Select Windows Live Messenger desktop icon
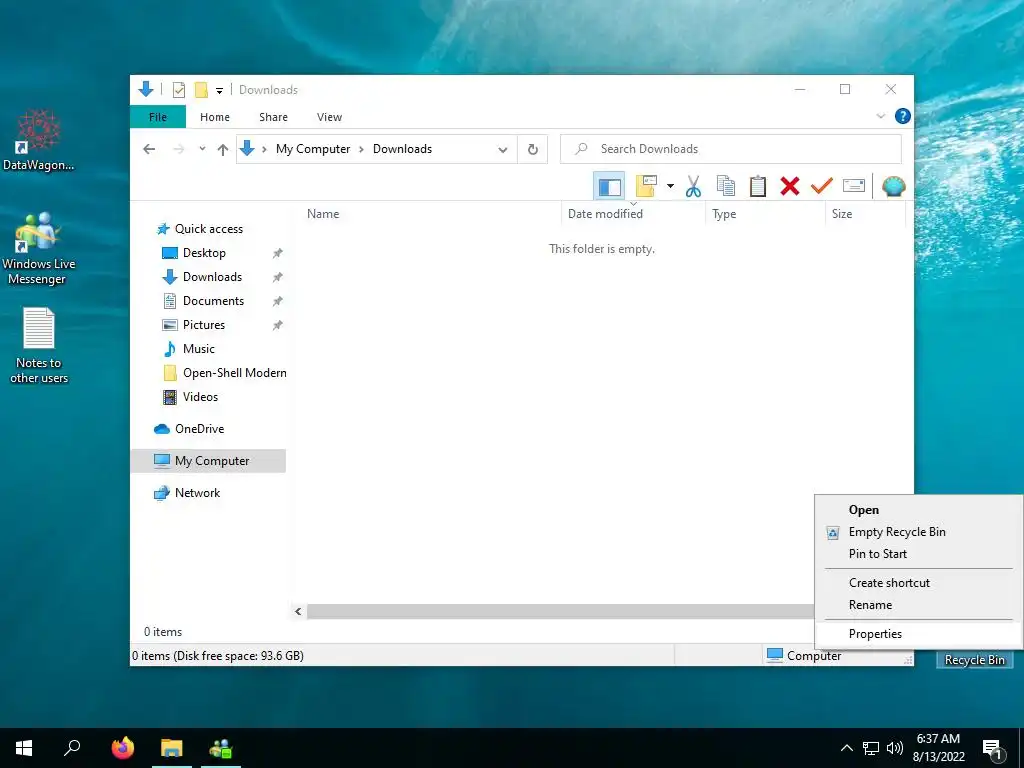The height and width of the screenshot is (768, 1024). (x=39, y=249)
